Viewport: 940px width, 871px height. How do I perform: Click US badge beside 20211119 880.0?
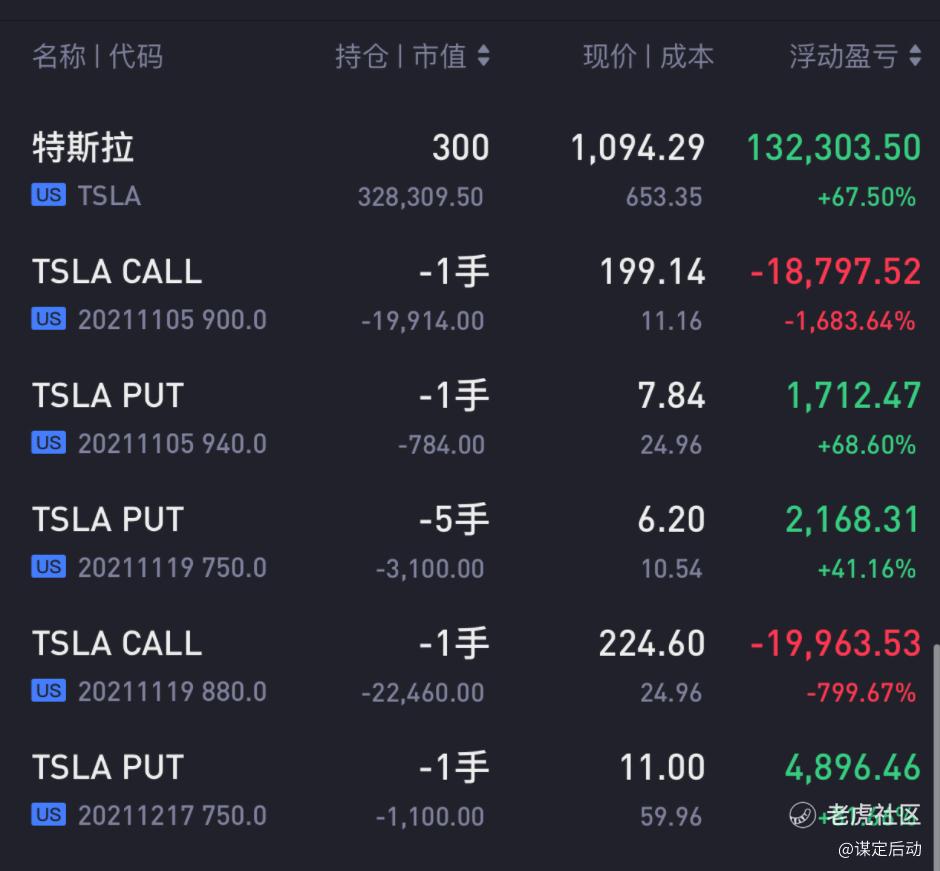tap(49, 691)
